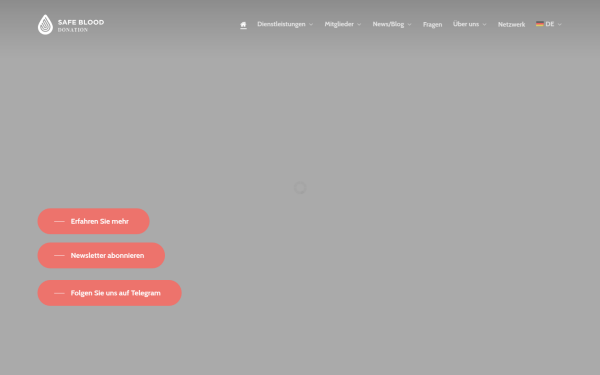Image resolution: width=600 pixels, height=375 pixels.
Task: Click the SAFE BLOOD logo text
Action: (81, 22)
